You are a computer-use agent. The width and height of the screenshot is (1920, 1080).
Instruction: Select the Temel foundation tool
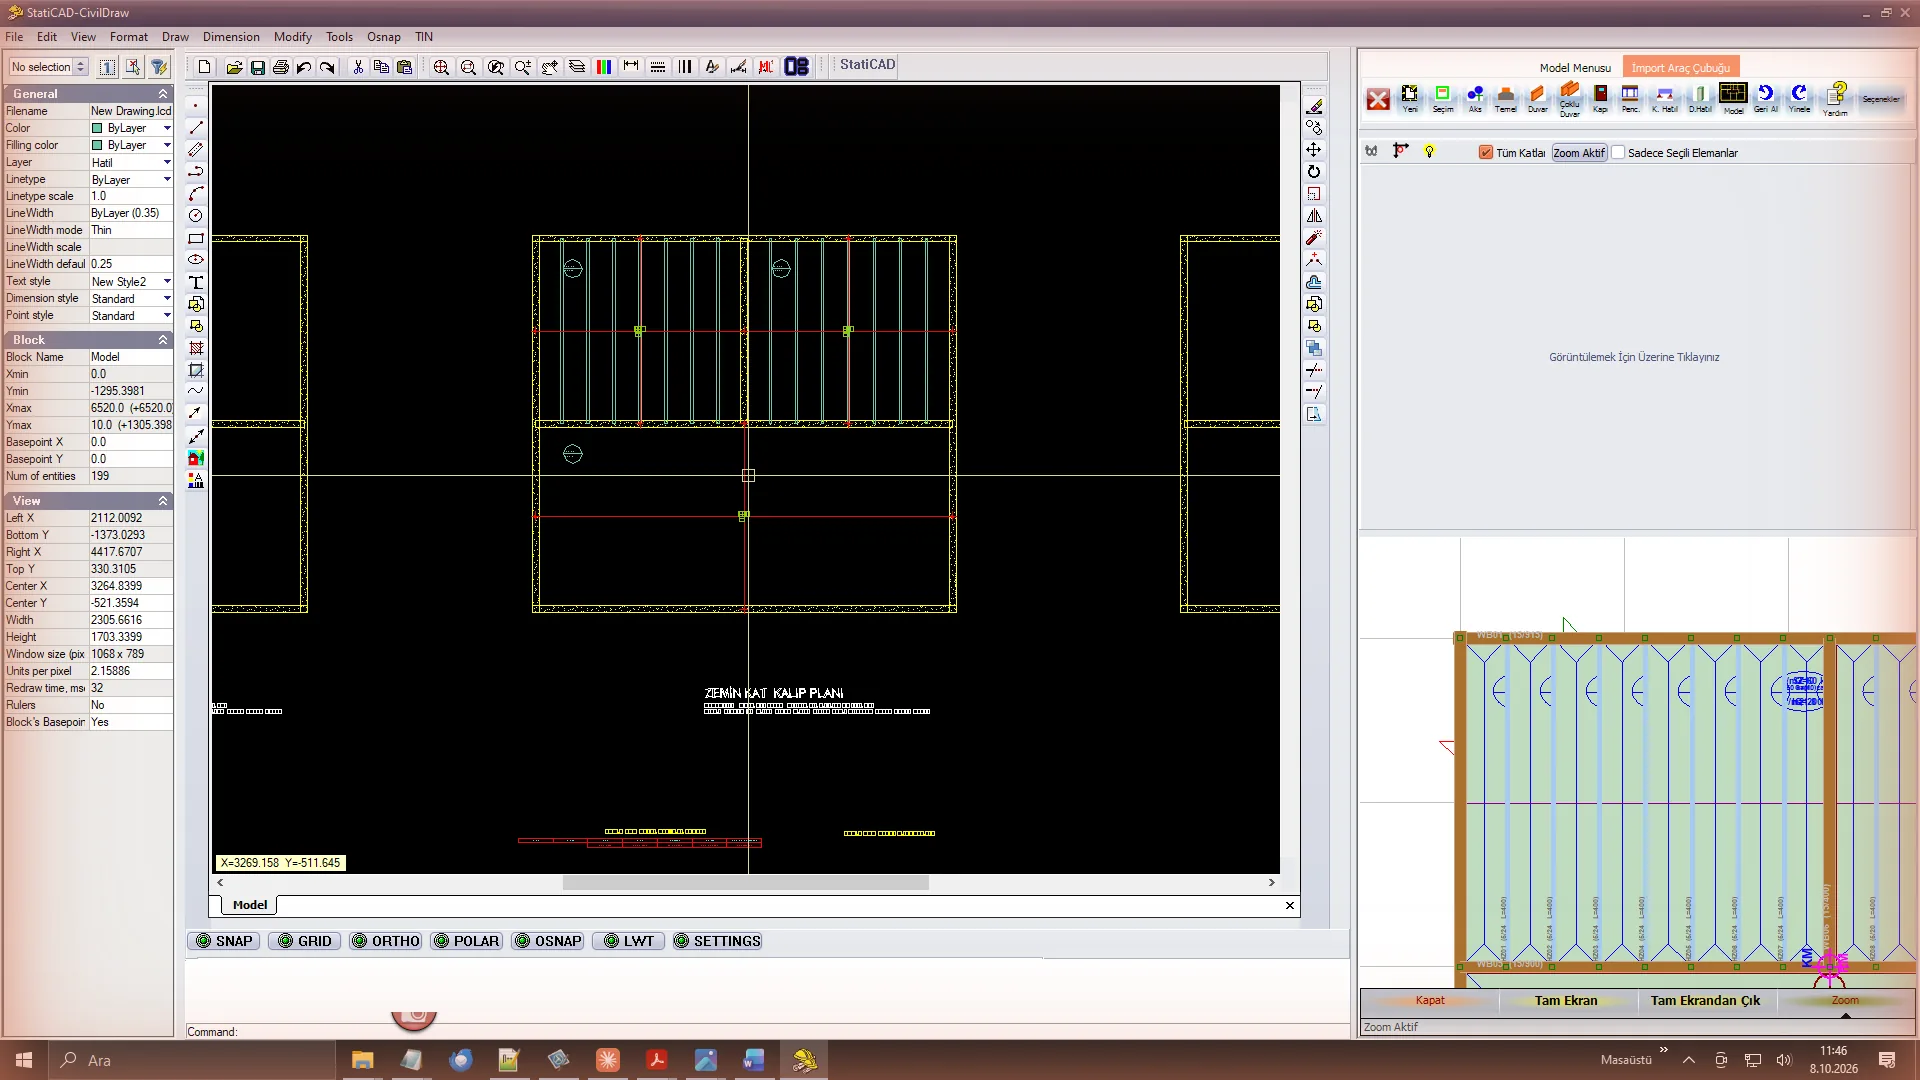tap(1505, 97)
